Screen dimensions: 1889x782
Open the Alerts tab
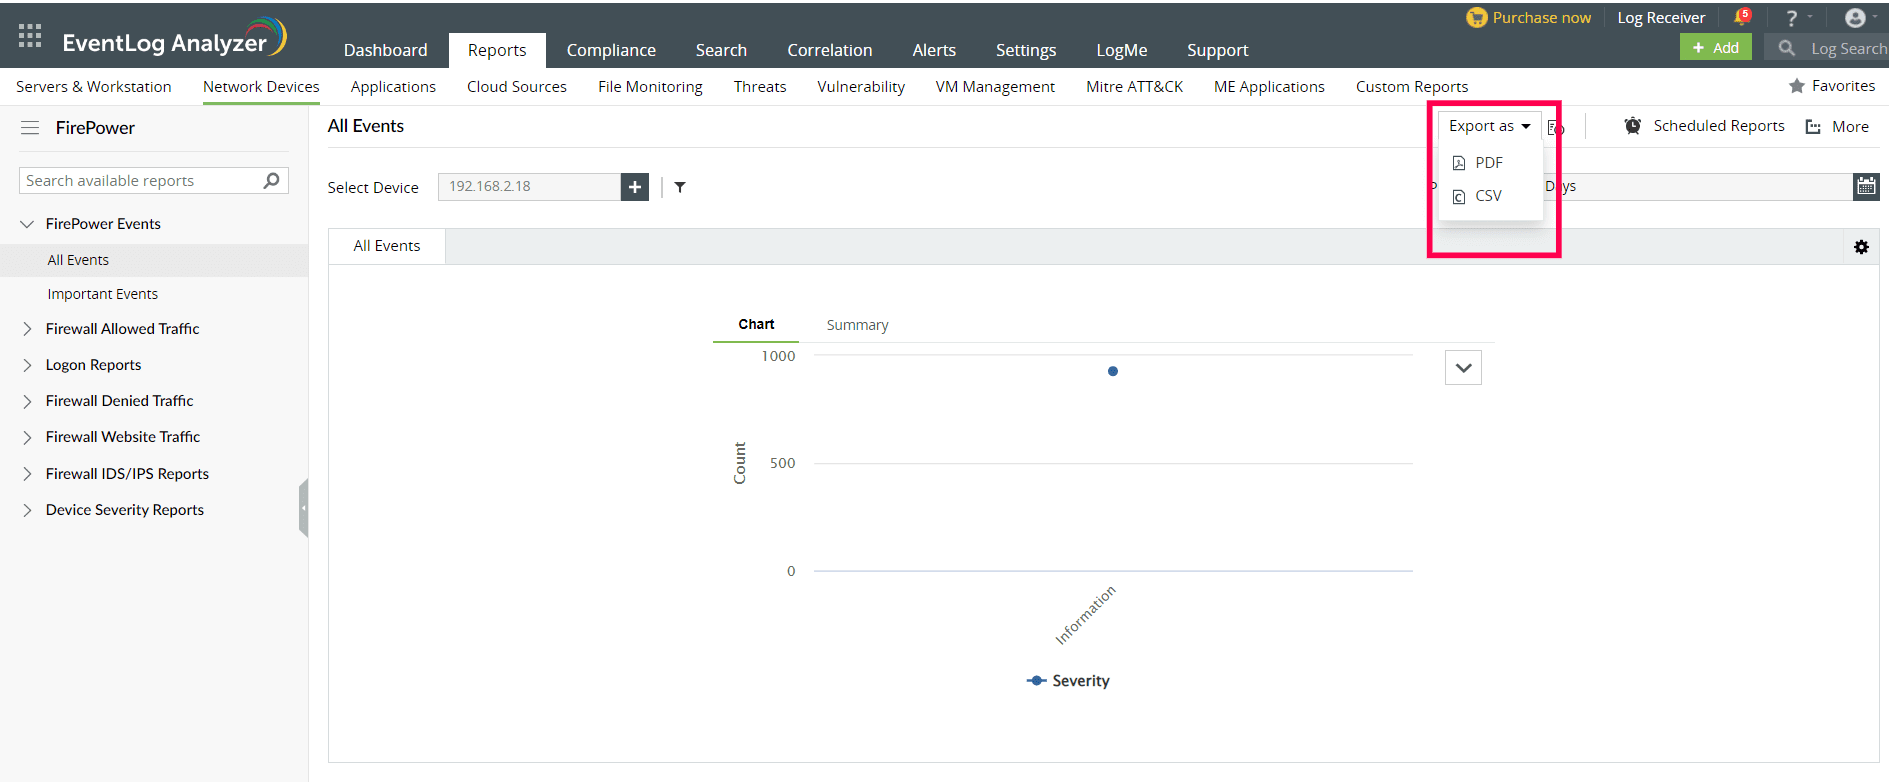(x=934, y=50)
